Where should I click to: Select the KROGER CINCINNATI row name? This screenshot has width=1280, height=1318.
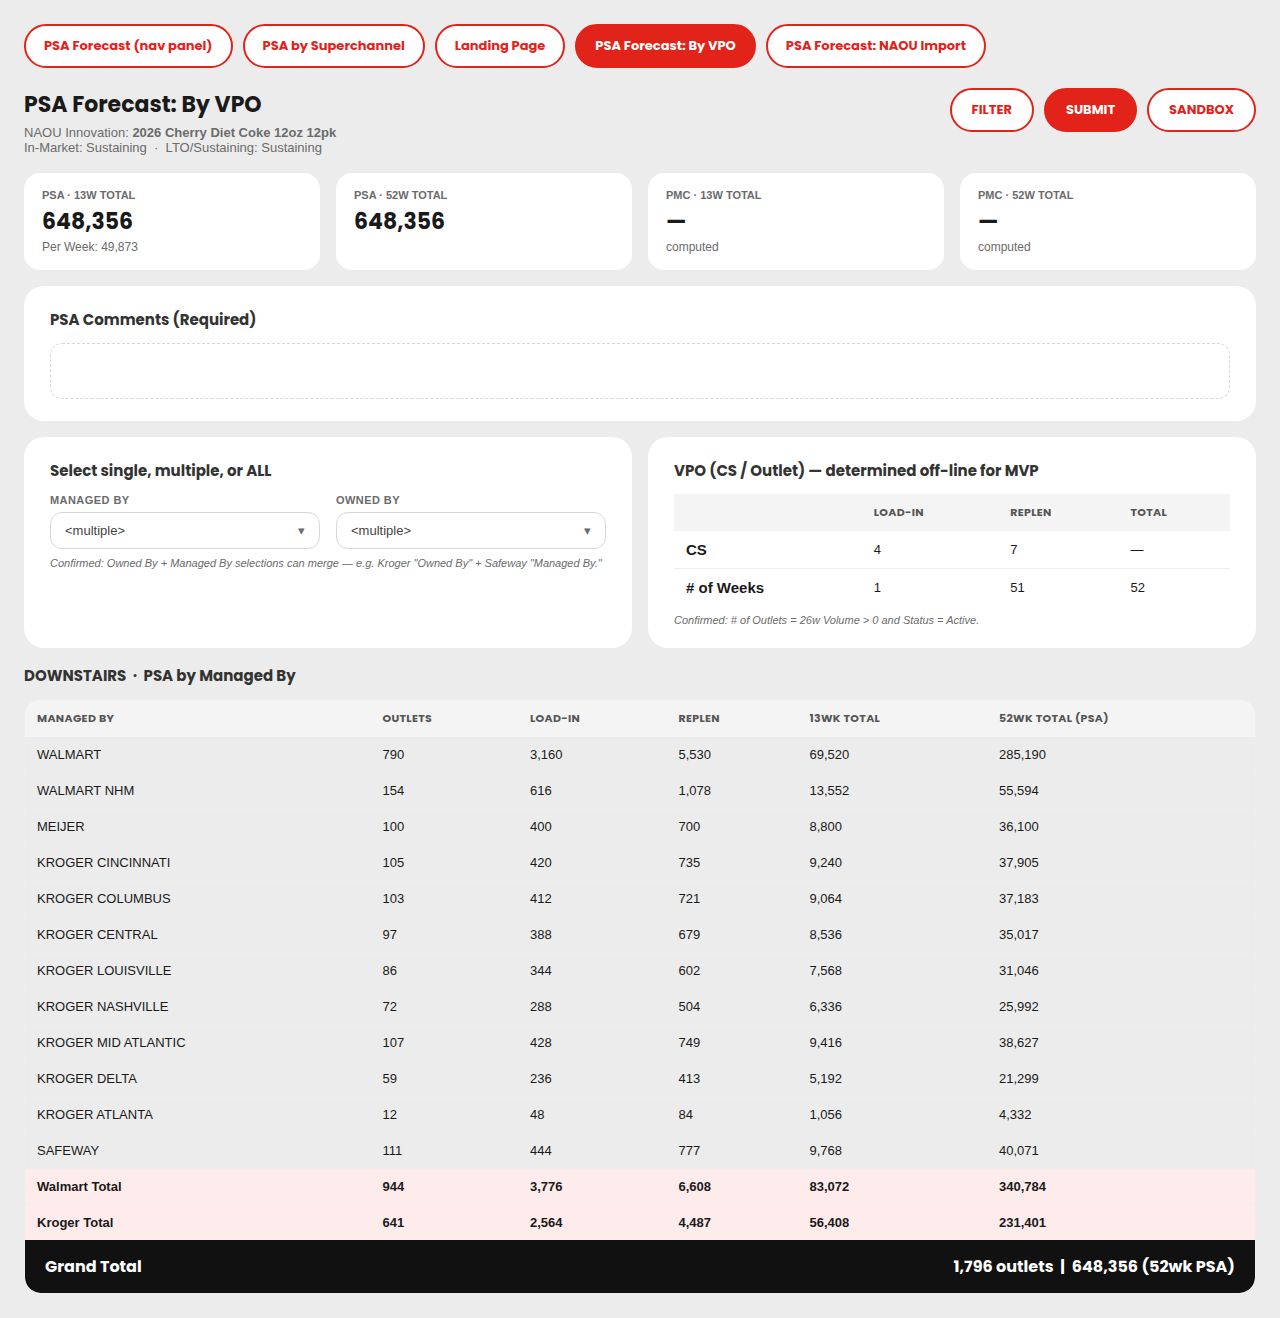[x=104, y=863]
